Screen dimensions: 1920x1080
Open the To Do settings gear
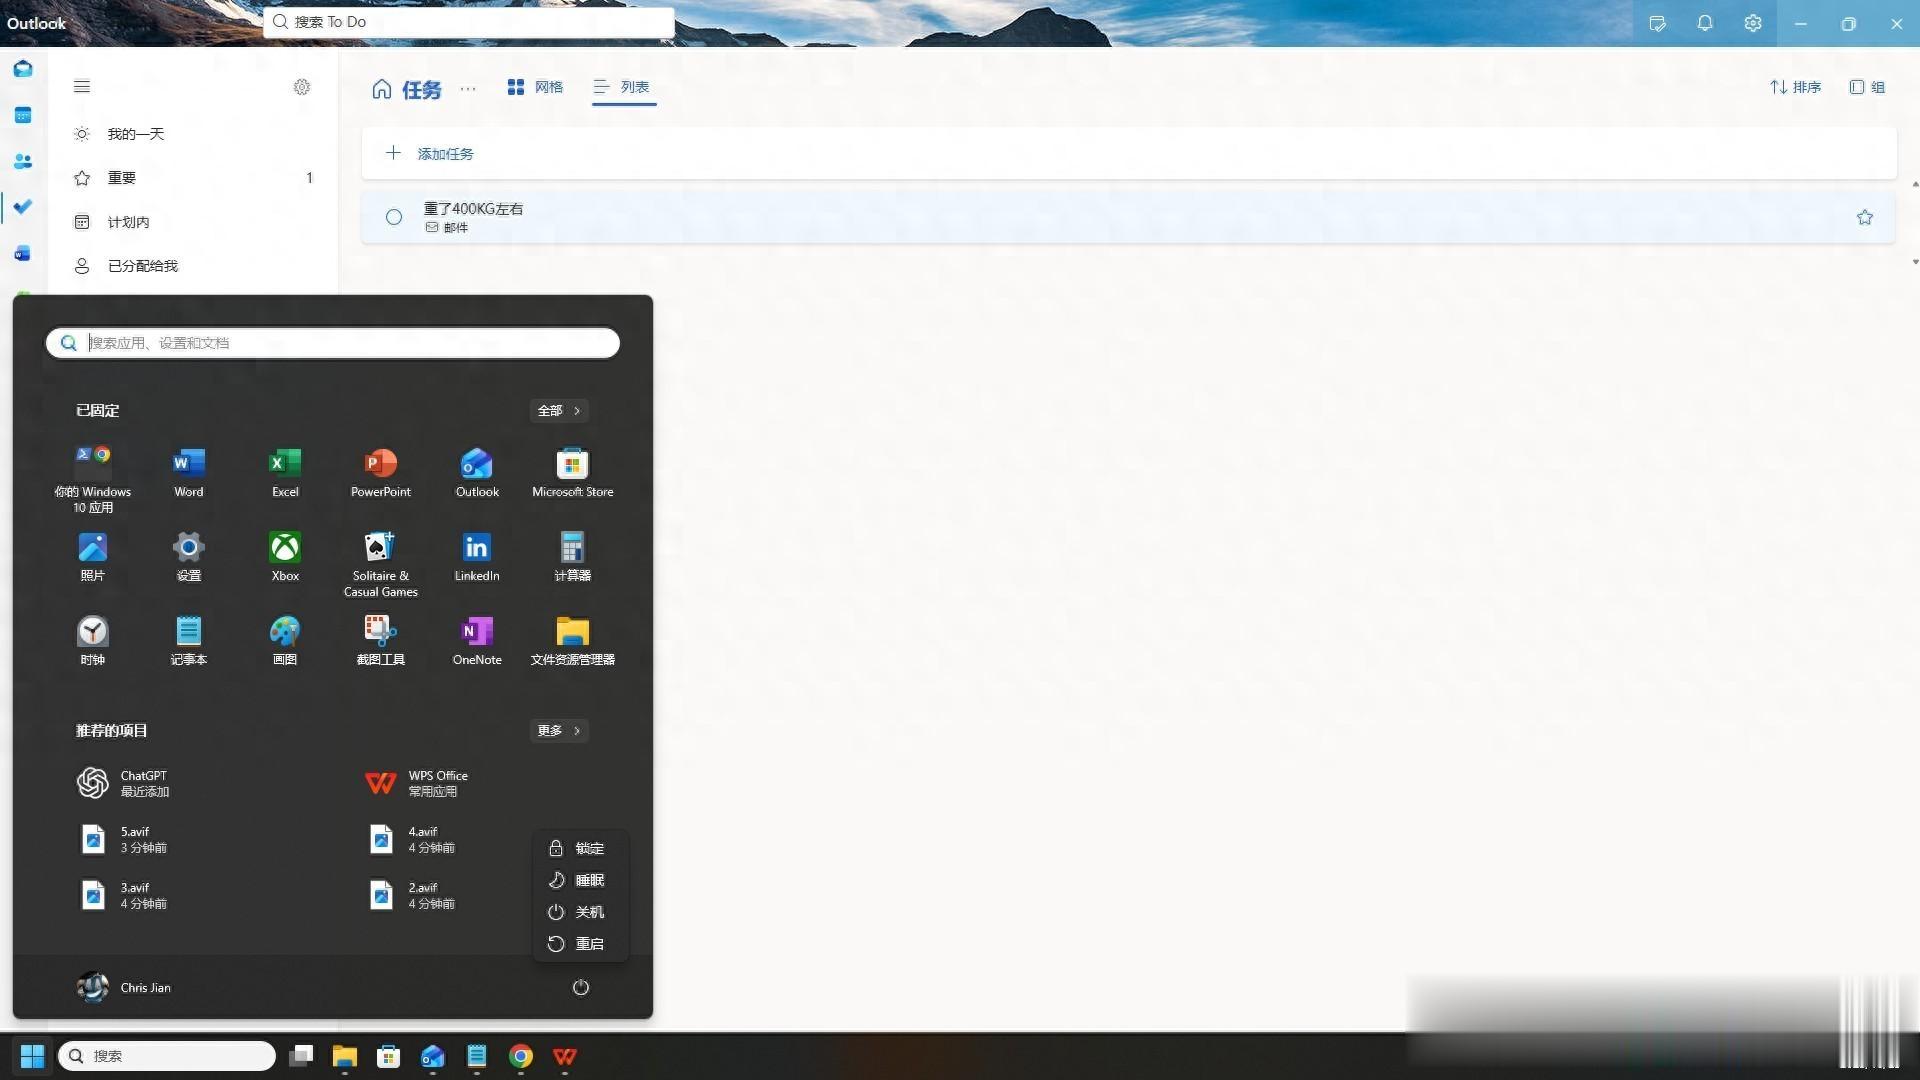pos(302,87)
